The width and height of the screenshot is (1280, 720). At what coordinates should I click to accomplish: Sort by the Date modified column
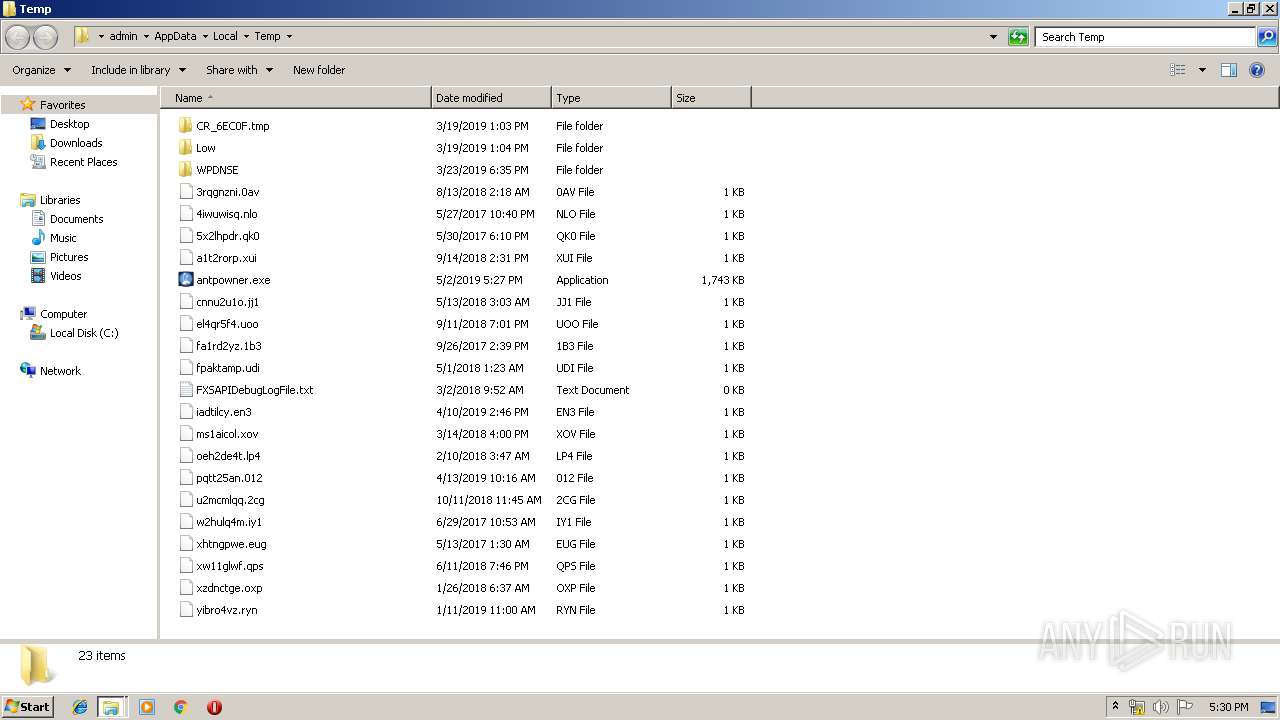pyautogui.click(x=491, y=98)
